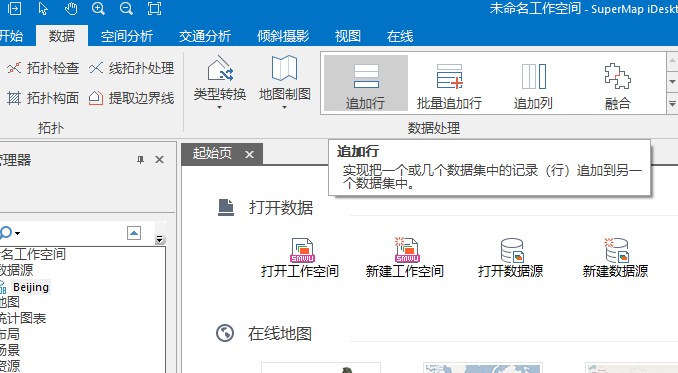Switch to the 数据 ribbon tab
Screen dimensions: 678x373
(x=62, y=36)
